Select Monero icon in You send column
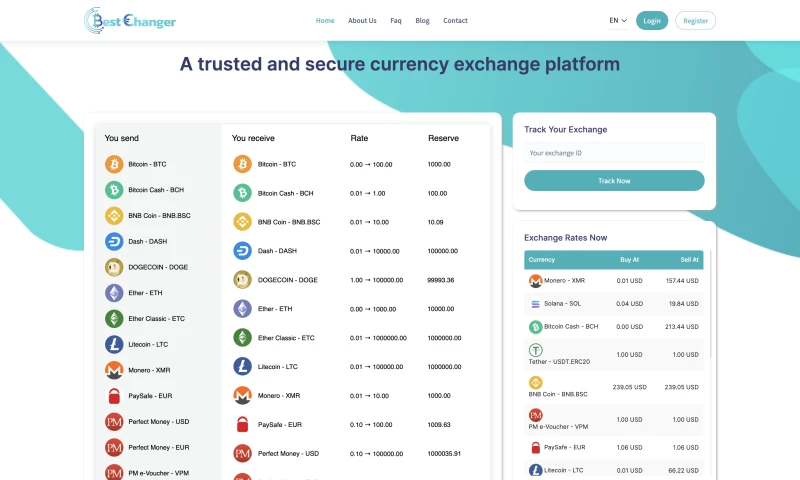 click(114, 370)
